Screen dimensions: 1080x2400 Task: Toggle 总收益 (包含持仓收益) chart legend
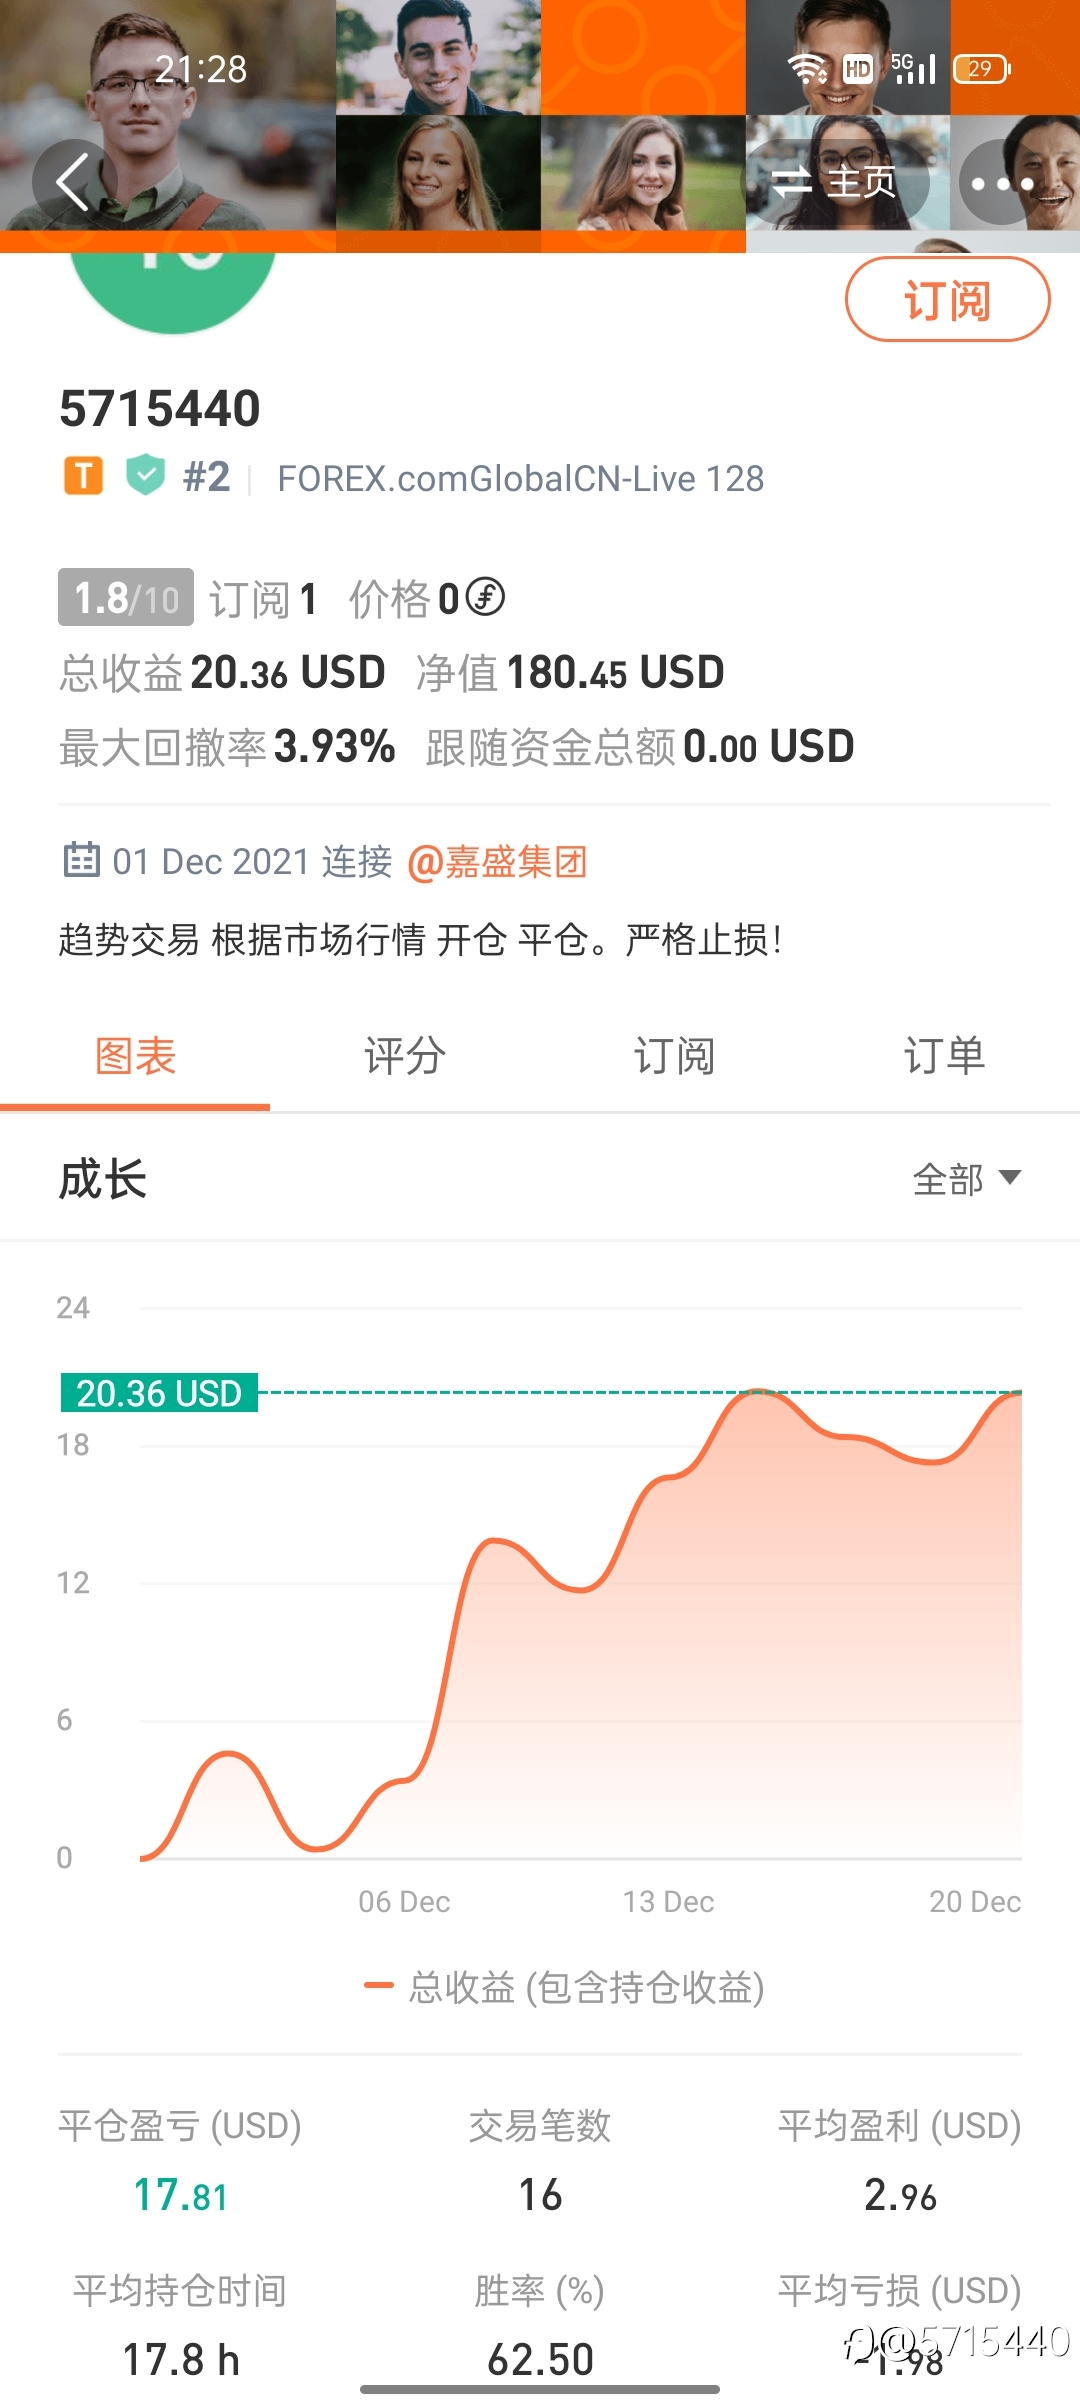point(564,1987)
